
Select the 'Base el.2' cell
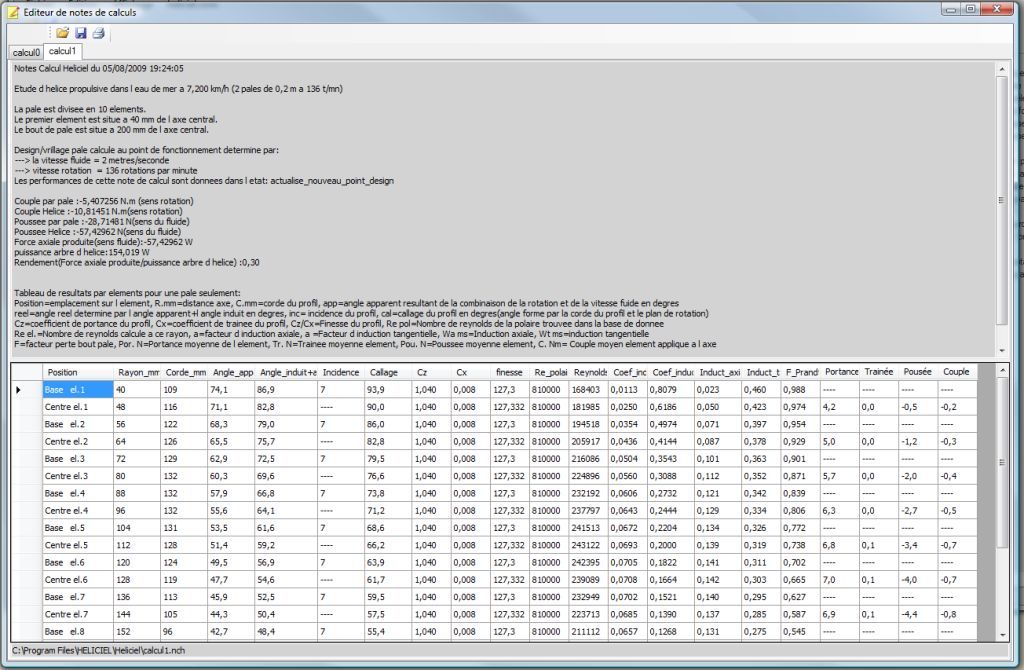(x=78, y=424)
